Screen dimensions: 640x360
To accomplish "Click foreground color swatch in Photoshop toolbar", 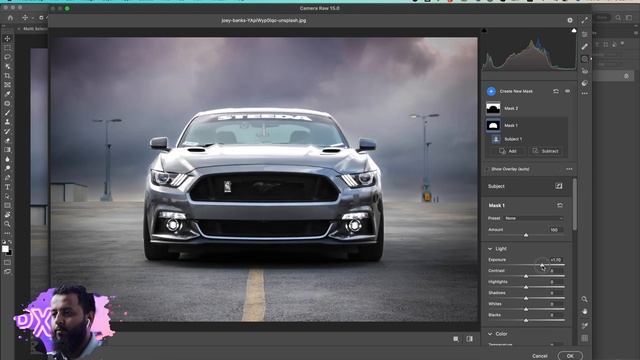I will [x=5, y=249].
